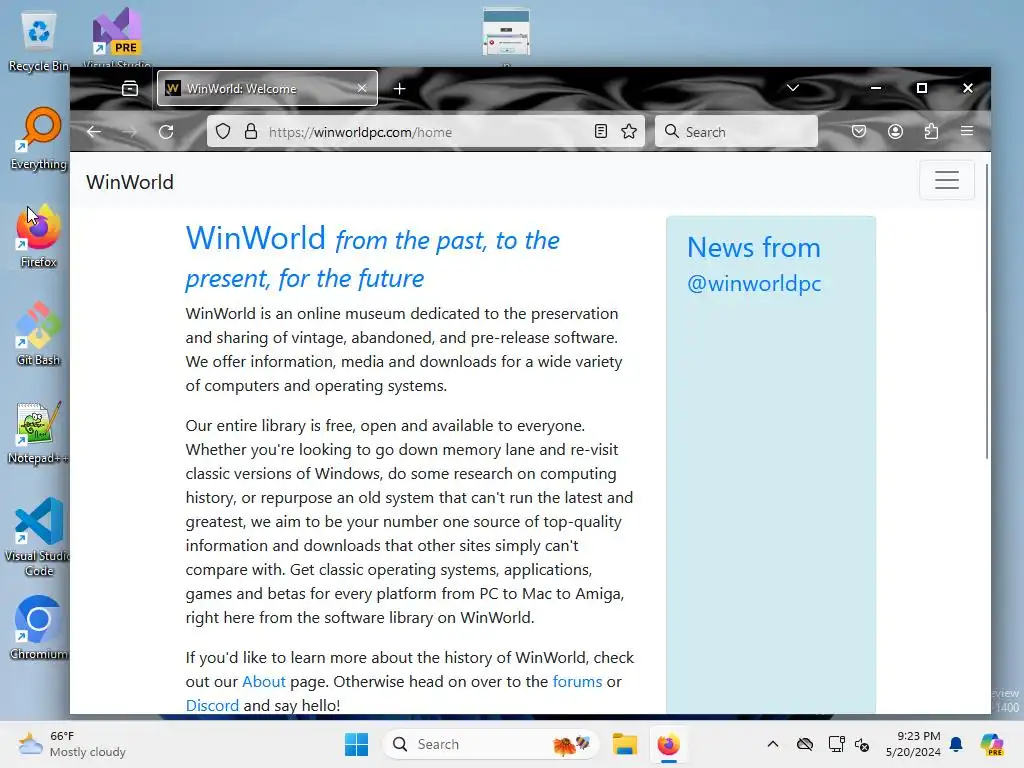Screen dimensions: 1024x768
Task: Open the Discord link
Action: tap(212, 706)
